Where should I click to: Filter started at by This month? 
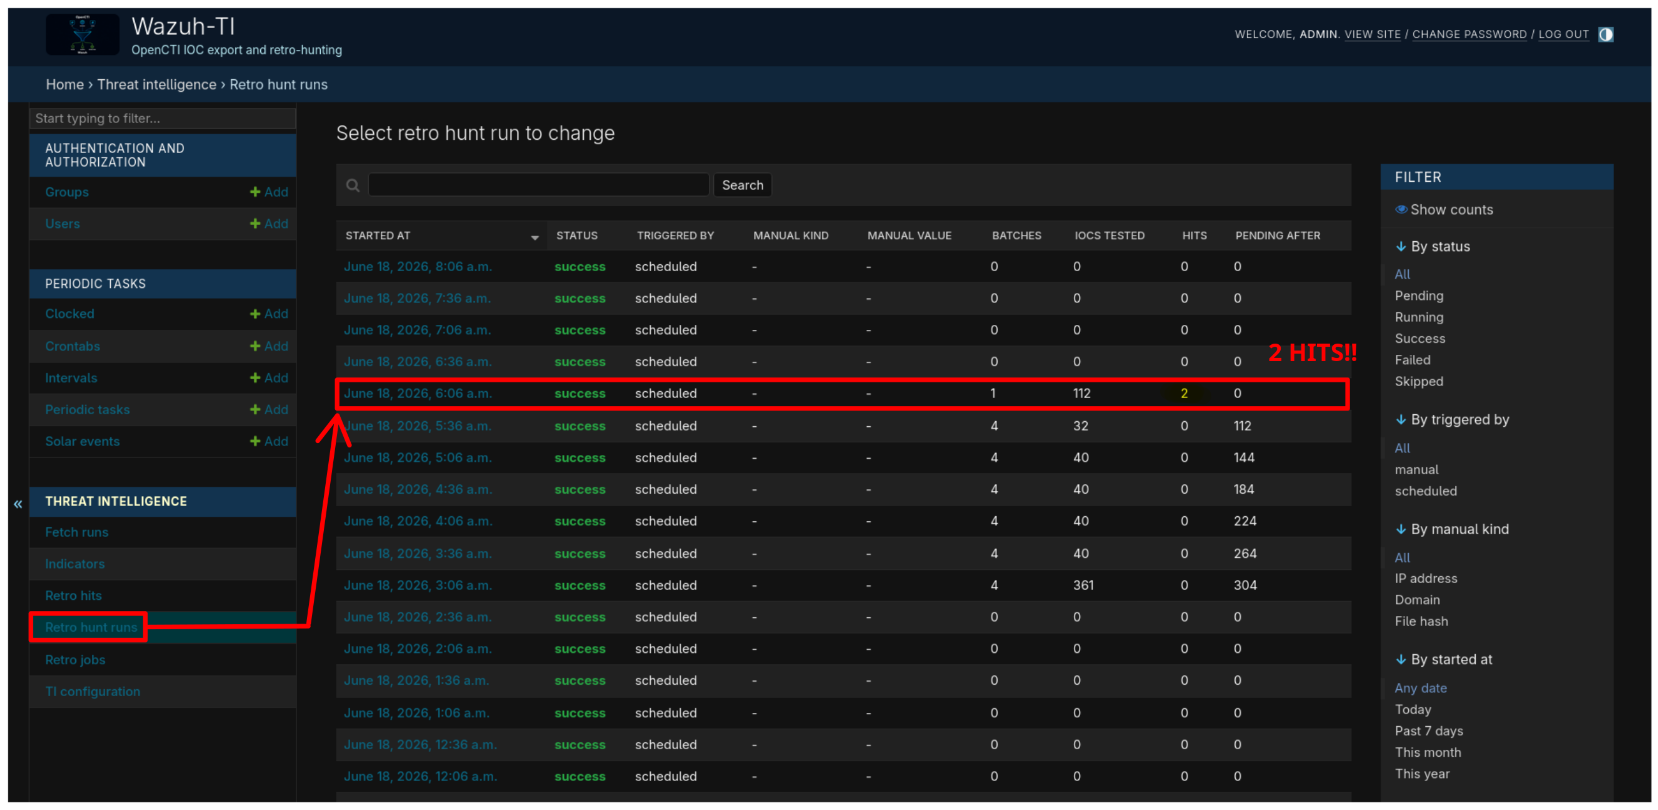click(1428, 753)
